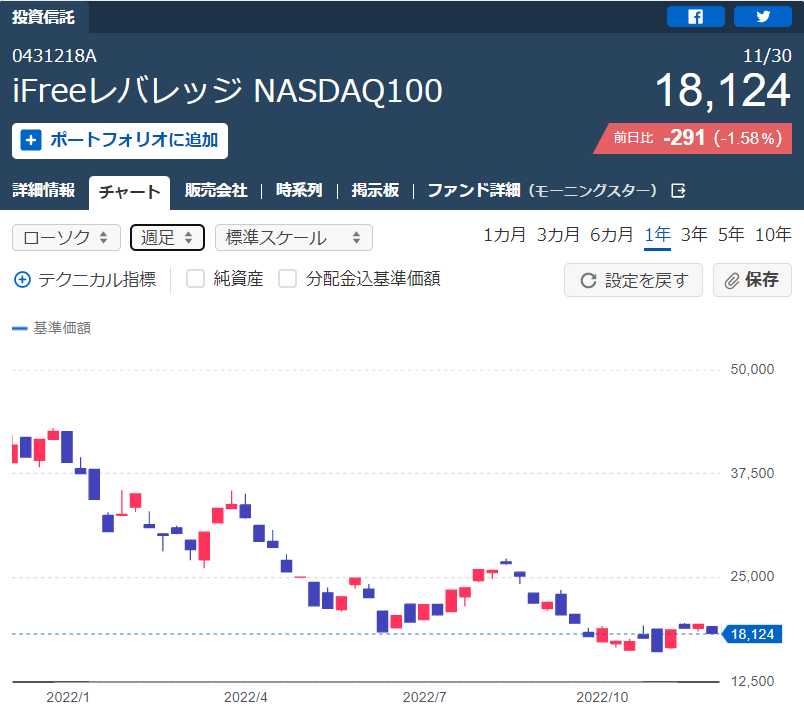The image size is (804, 719).
Task: Select the 6カ月 time range
Action: tap(611, 235)
